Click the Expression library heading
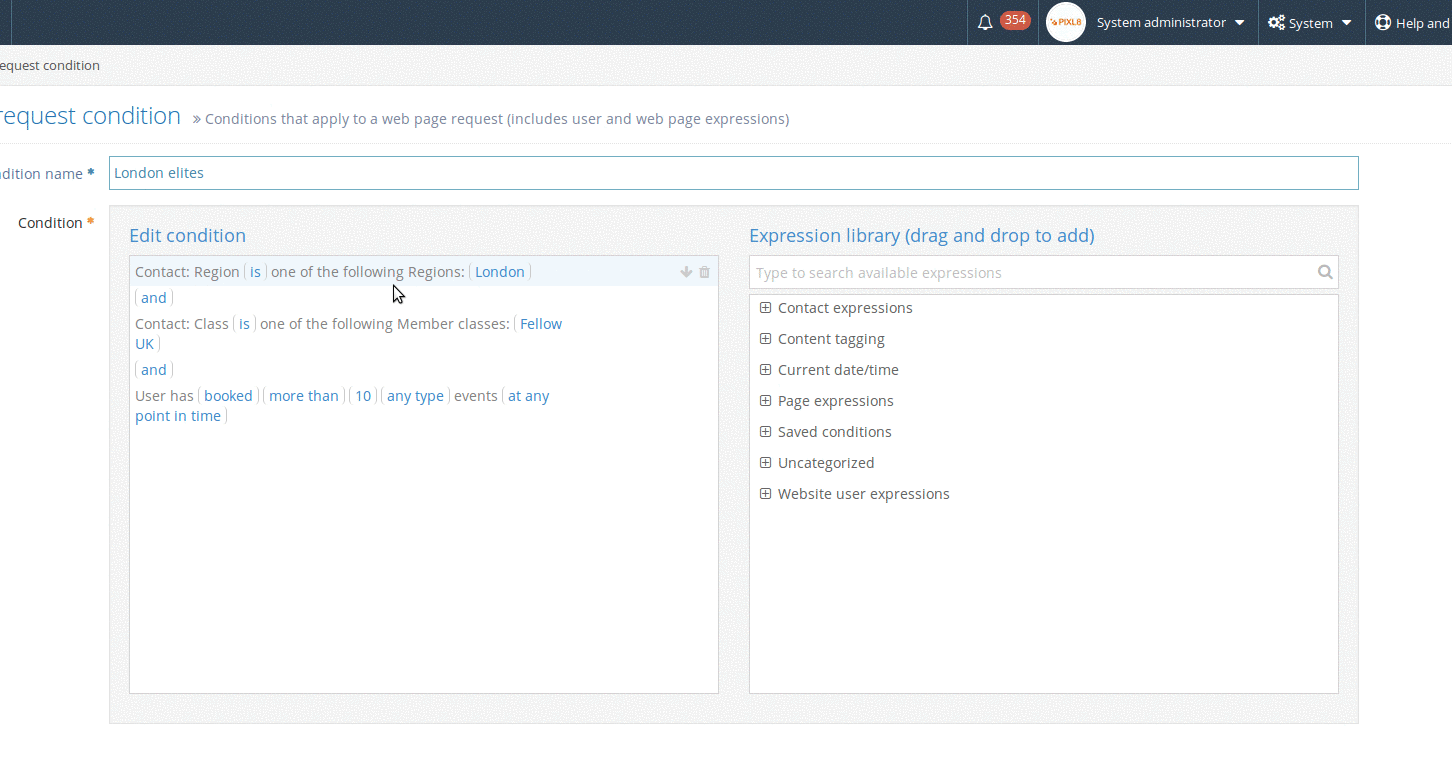 point(922,236)
